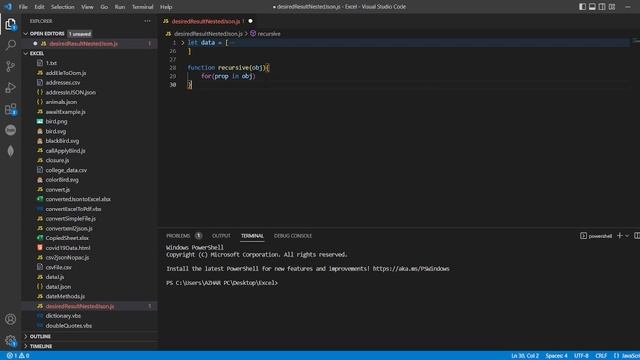Switch to the Debug Console tab

(293, 236)
